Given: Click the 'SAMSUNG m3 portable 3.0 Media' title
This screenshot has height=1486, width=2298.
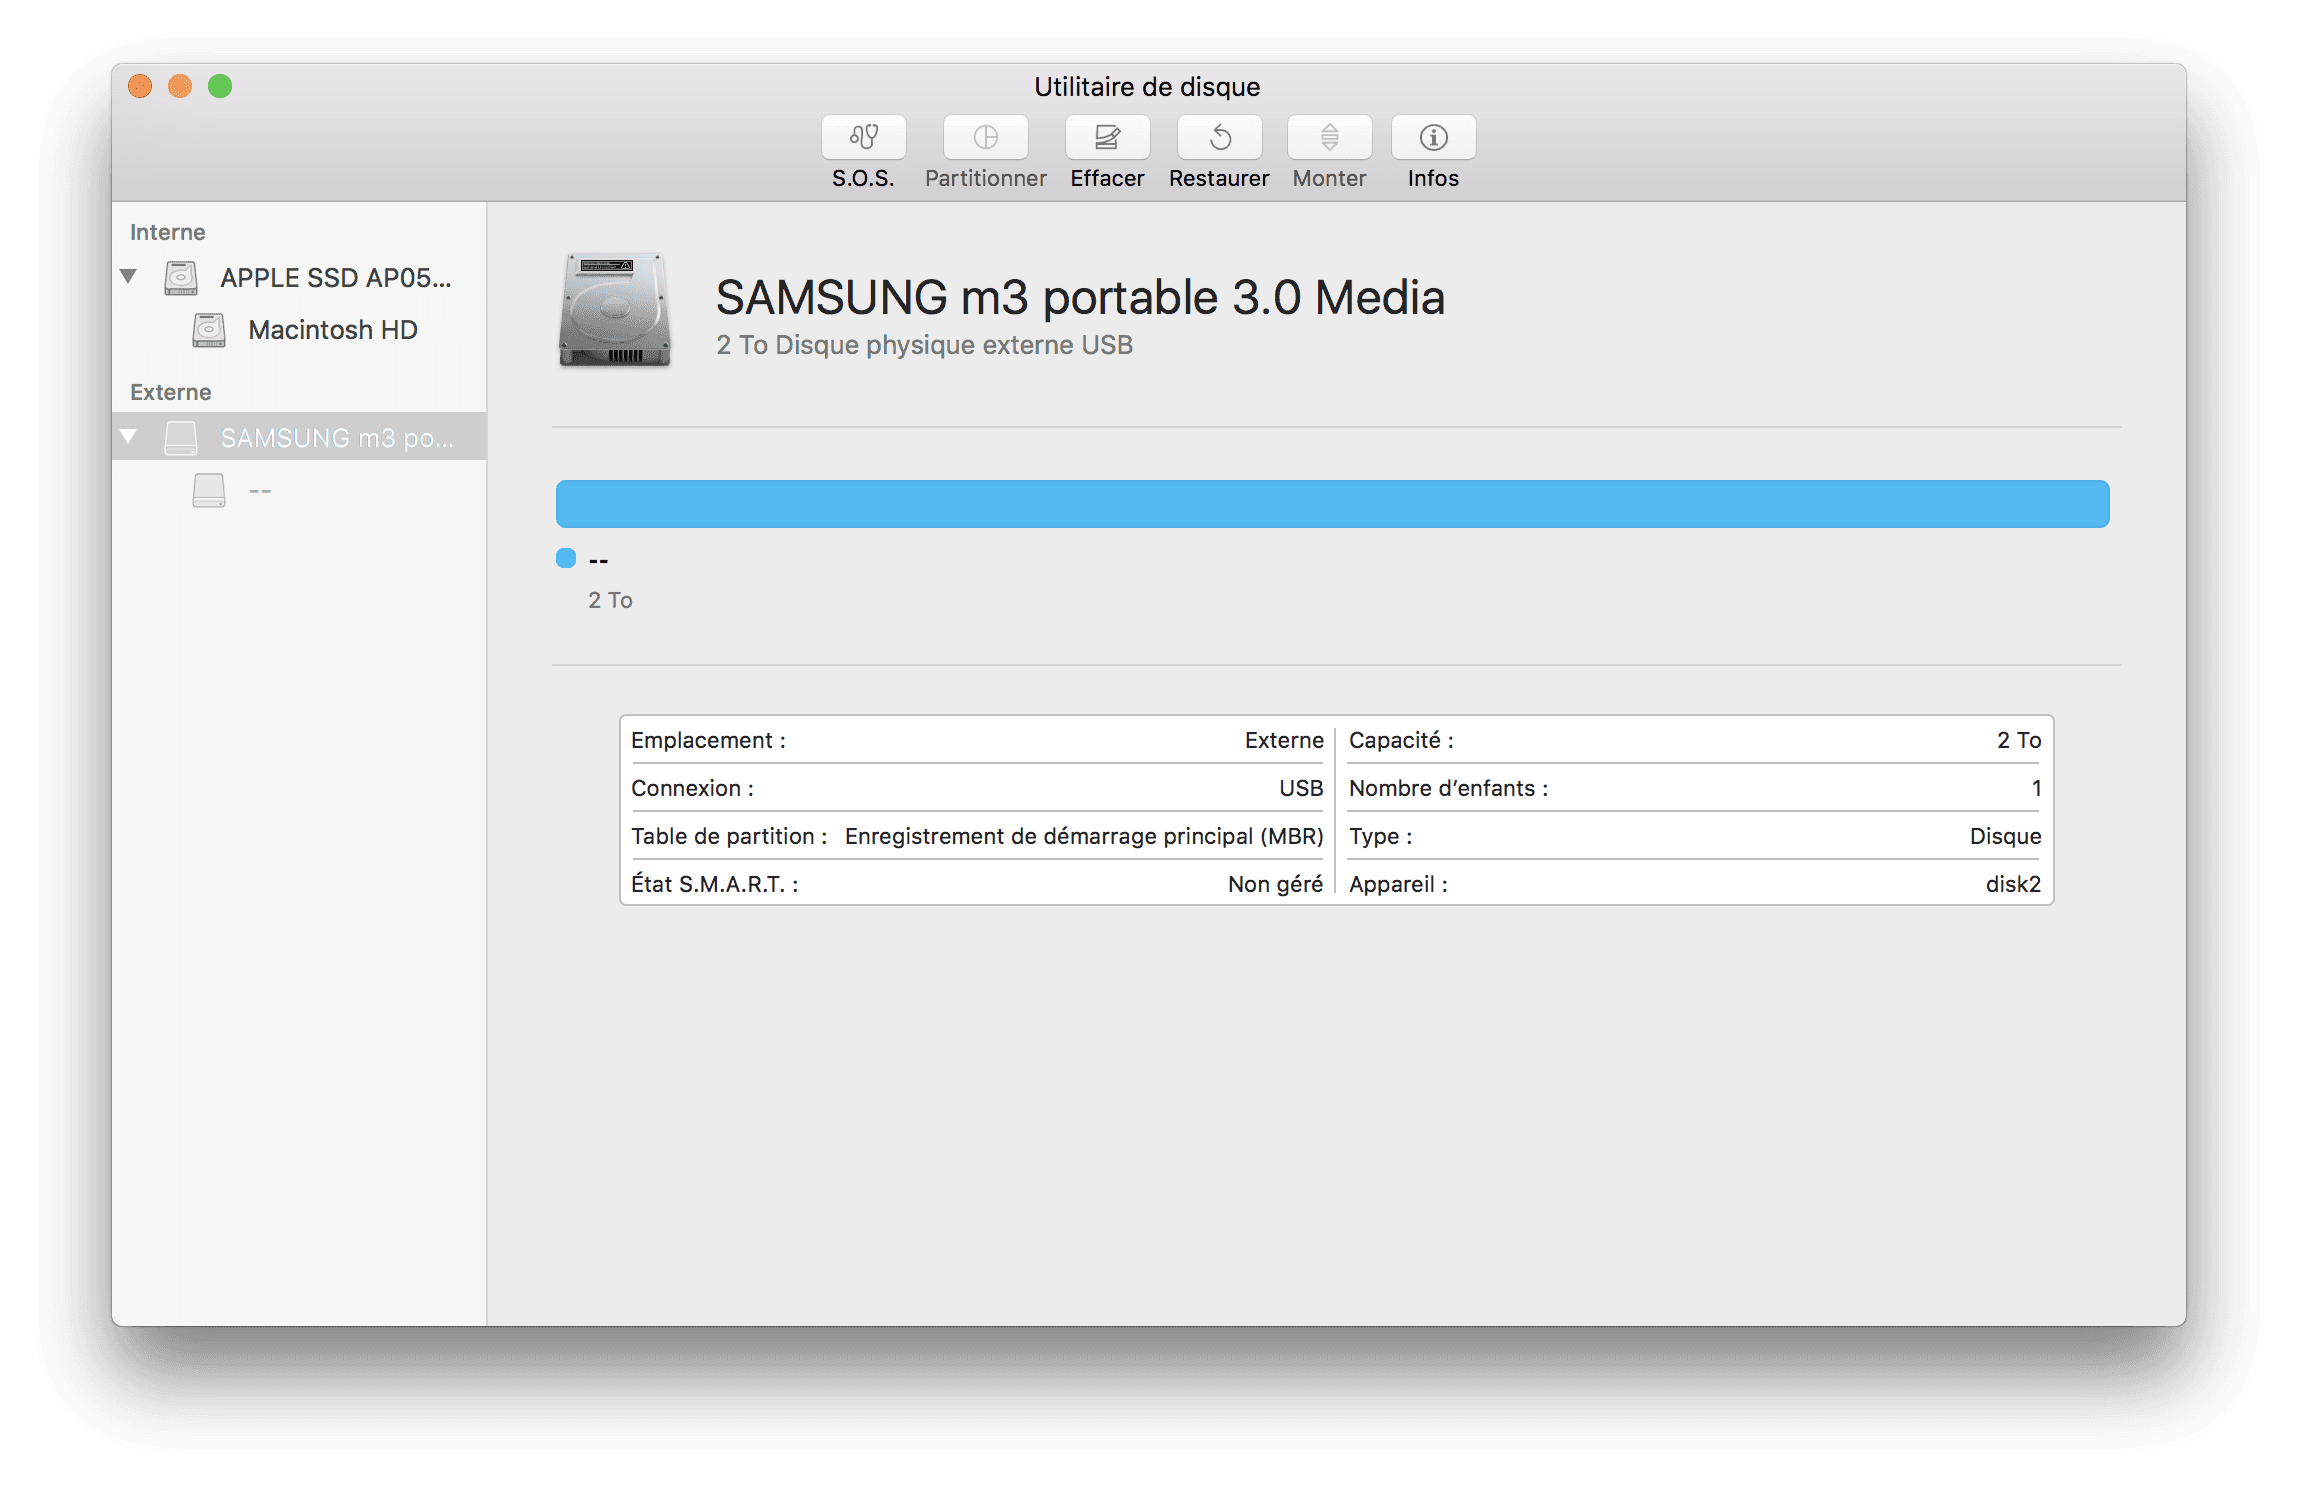Looking at the screenshot, I should (1080, 297).
